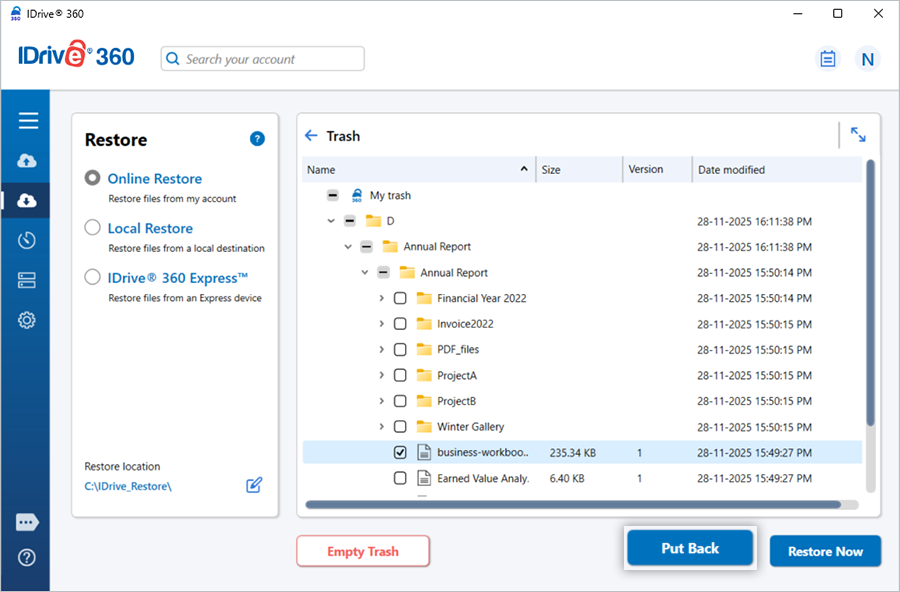Click the Put Back button
The height and width of the screenshot is (592, 900).
click(x=690, y=549)
